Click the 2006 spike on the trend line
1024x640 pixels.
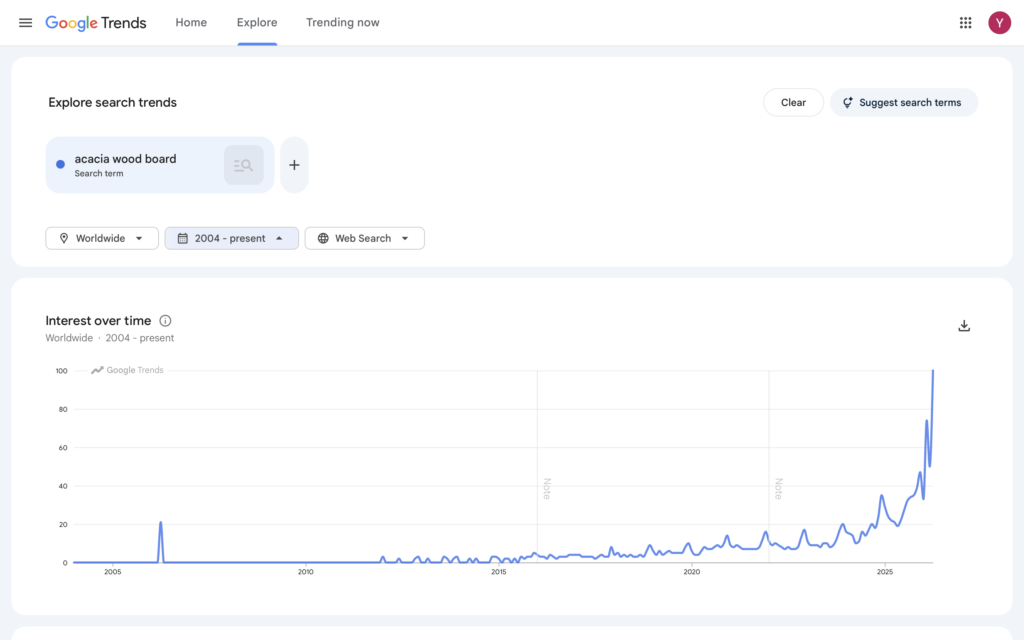[x=160, y=524]
